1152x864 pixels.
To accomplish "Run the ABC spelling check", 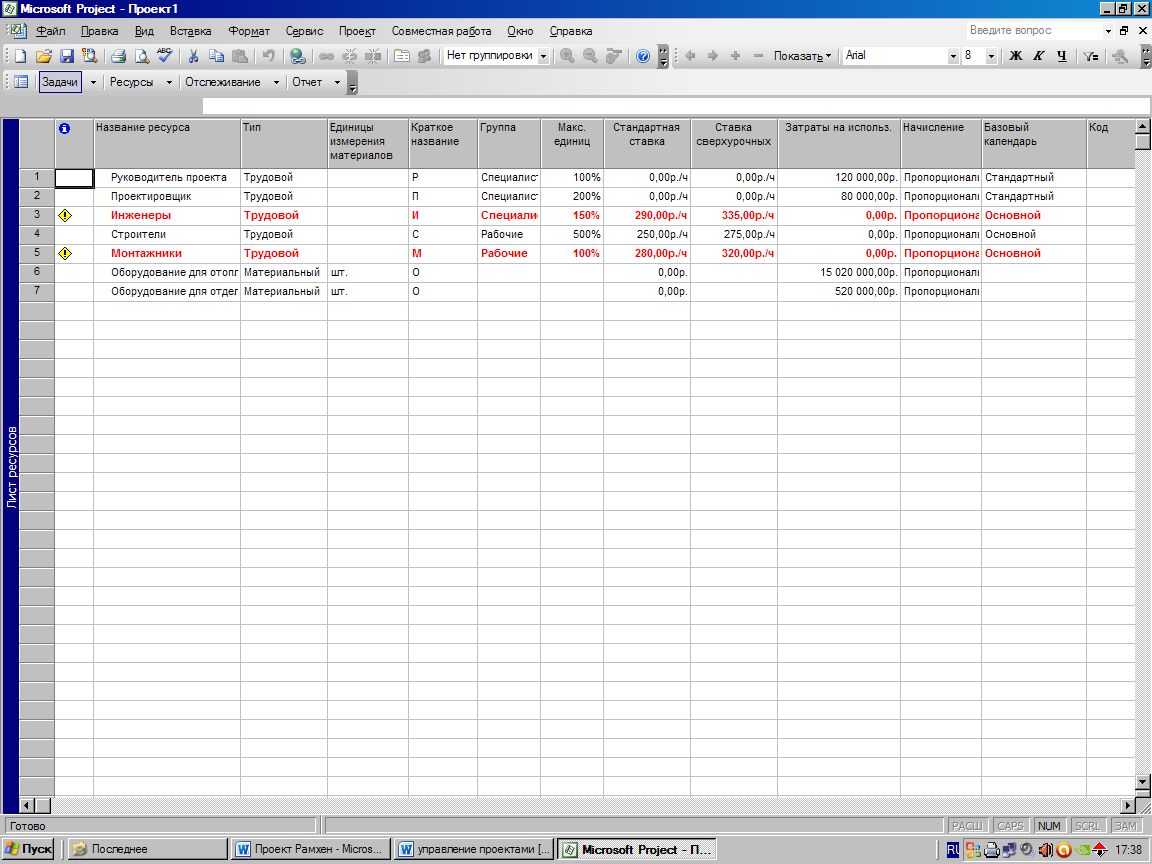I will tap(165, 56).
